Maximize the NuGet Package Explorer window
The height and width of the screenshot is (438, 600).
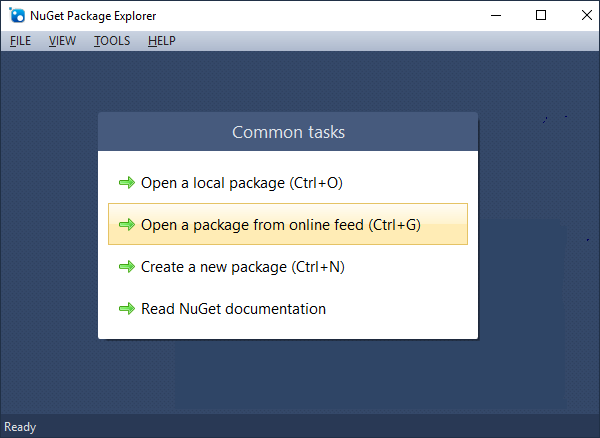pyautogui.click(x=541, y=16)
